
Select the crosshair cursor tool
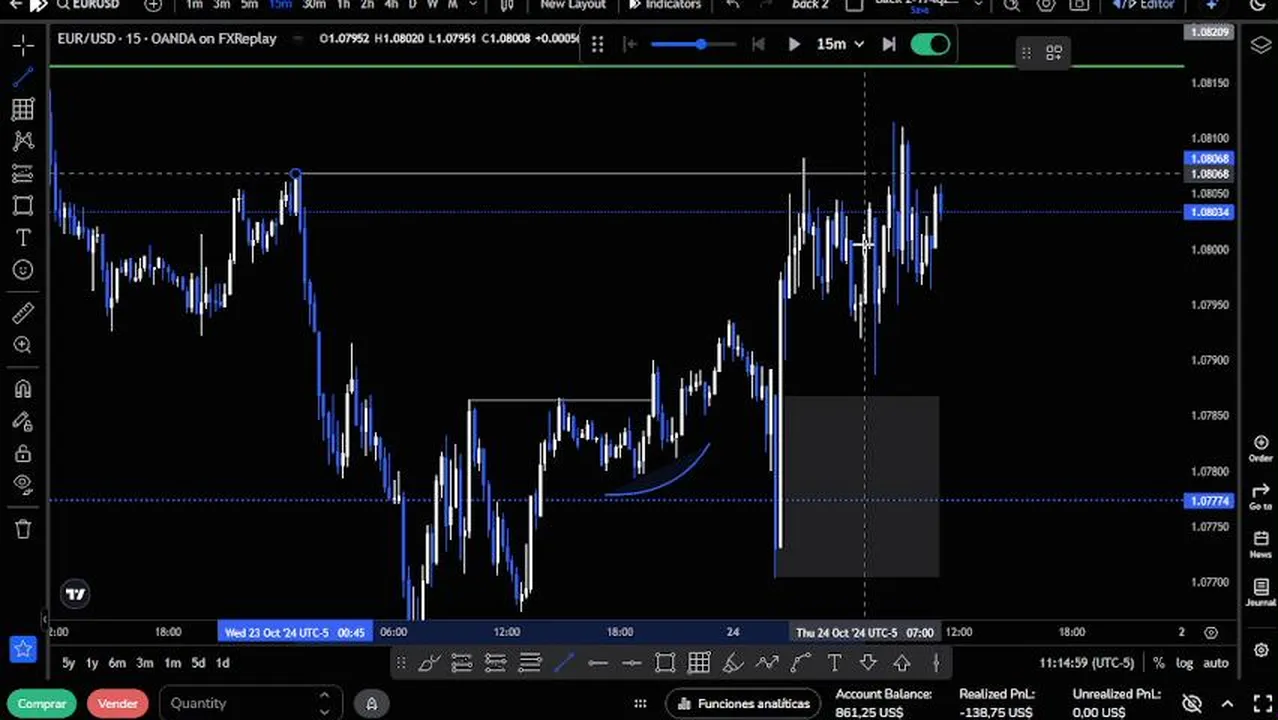click(23, 45)
